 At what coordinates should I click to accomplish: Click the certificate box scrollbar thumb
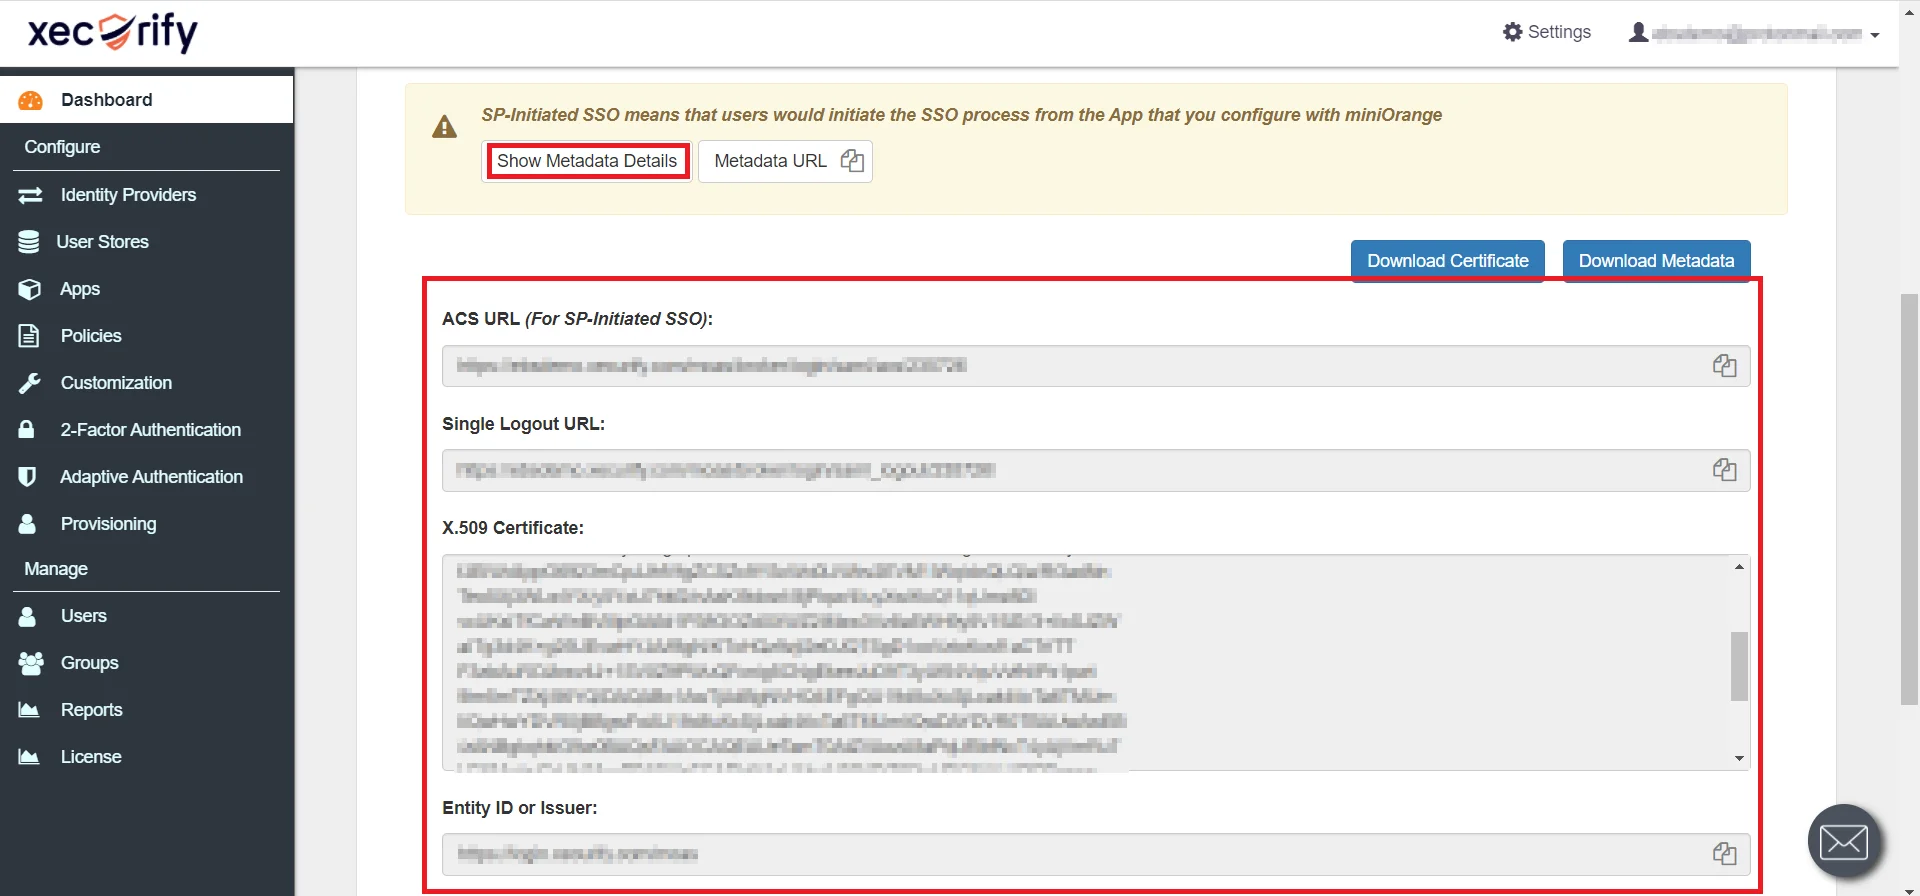1739,666
